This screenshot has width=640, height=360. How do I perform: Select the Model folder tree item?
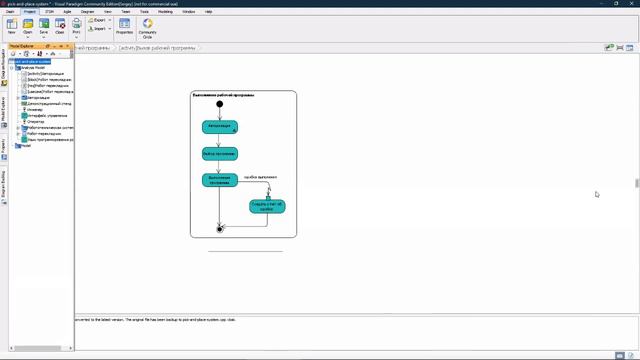tap(23, 146)
